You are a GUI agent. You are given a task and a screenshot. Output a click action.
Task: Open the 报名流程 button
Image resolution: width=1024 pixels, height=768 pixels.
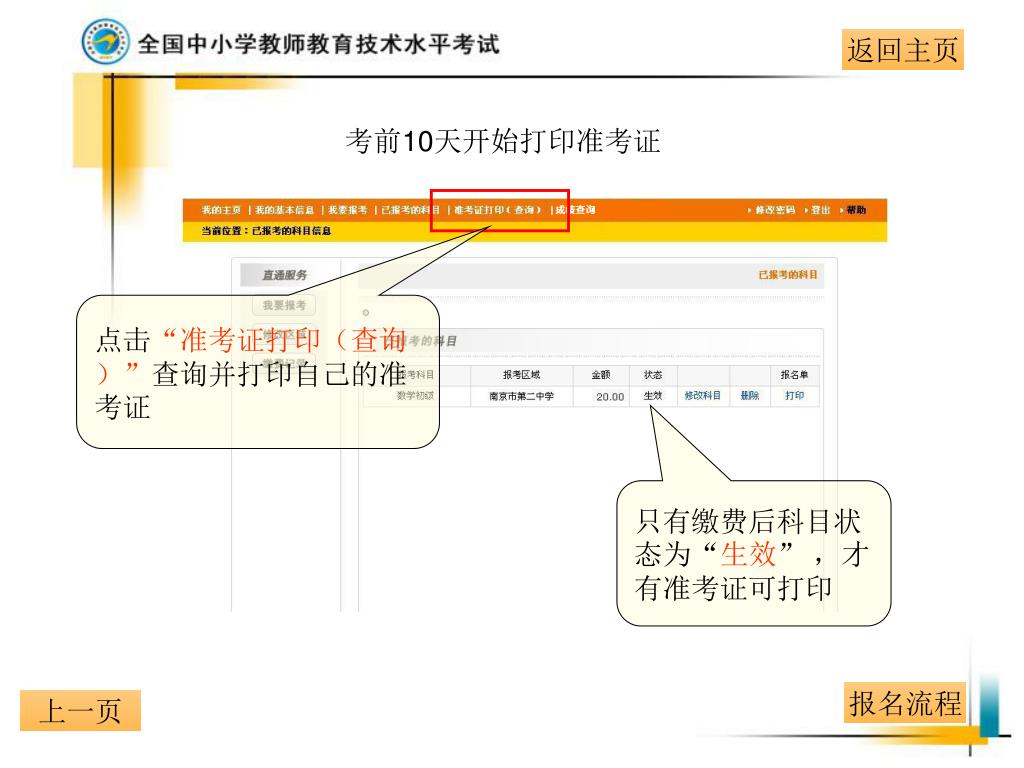point(904,703)
